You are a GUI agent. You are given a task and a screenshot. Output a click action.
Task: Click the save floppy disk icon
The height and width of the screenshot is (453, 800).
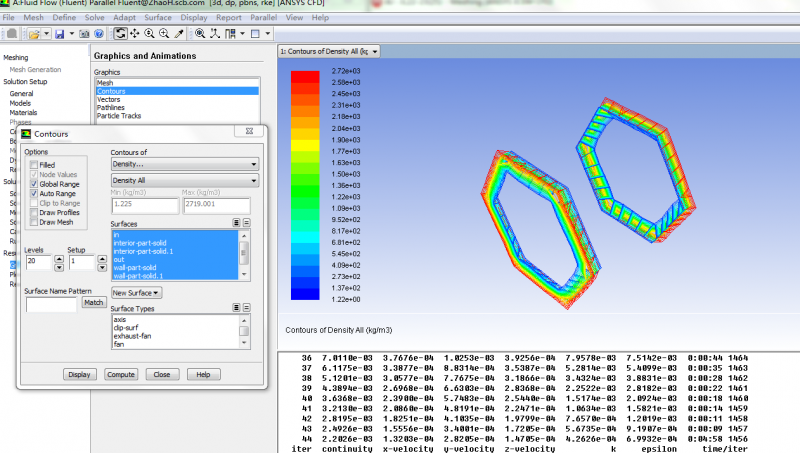(59, 34)
